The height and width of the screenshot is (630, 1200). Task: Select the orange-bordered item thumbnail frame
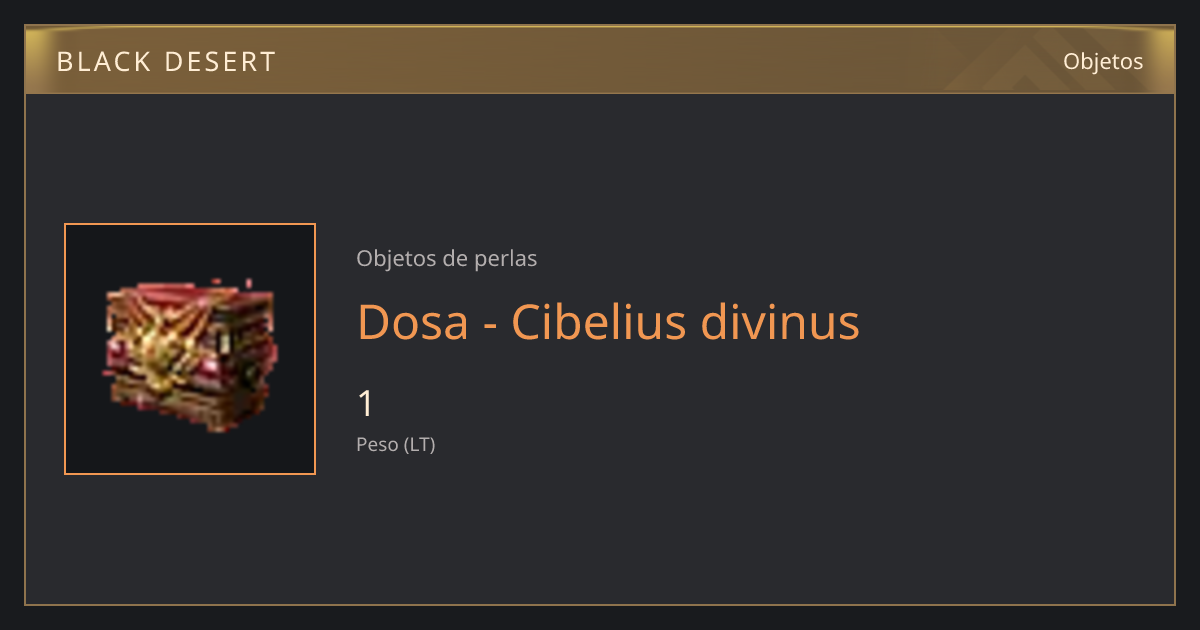pos(190,349)
